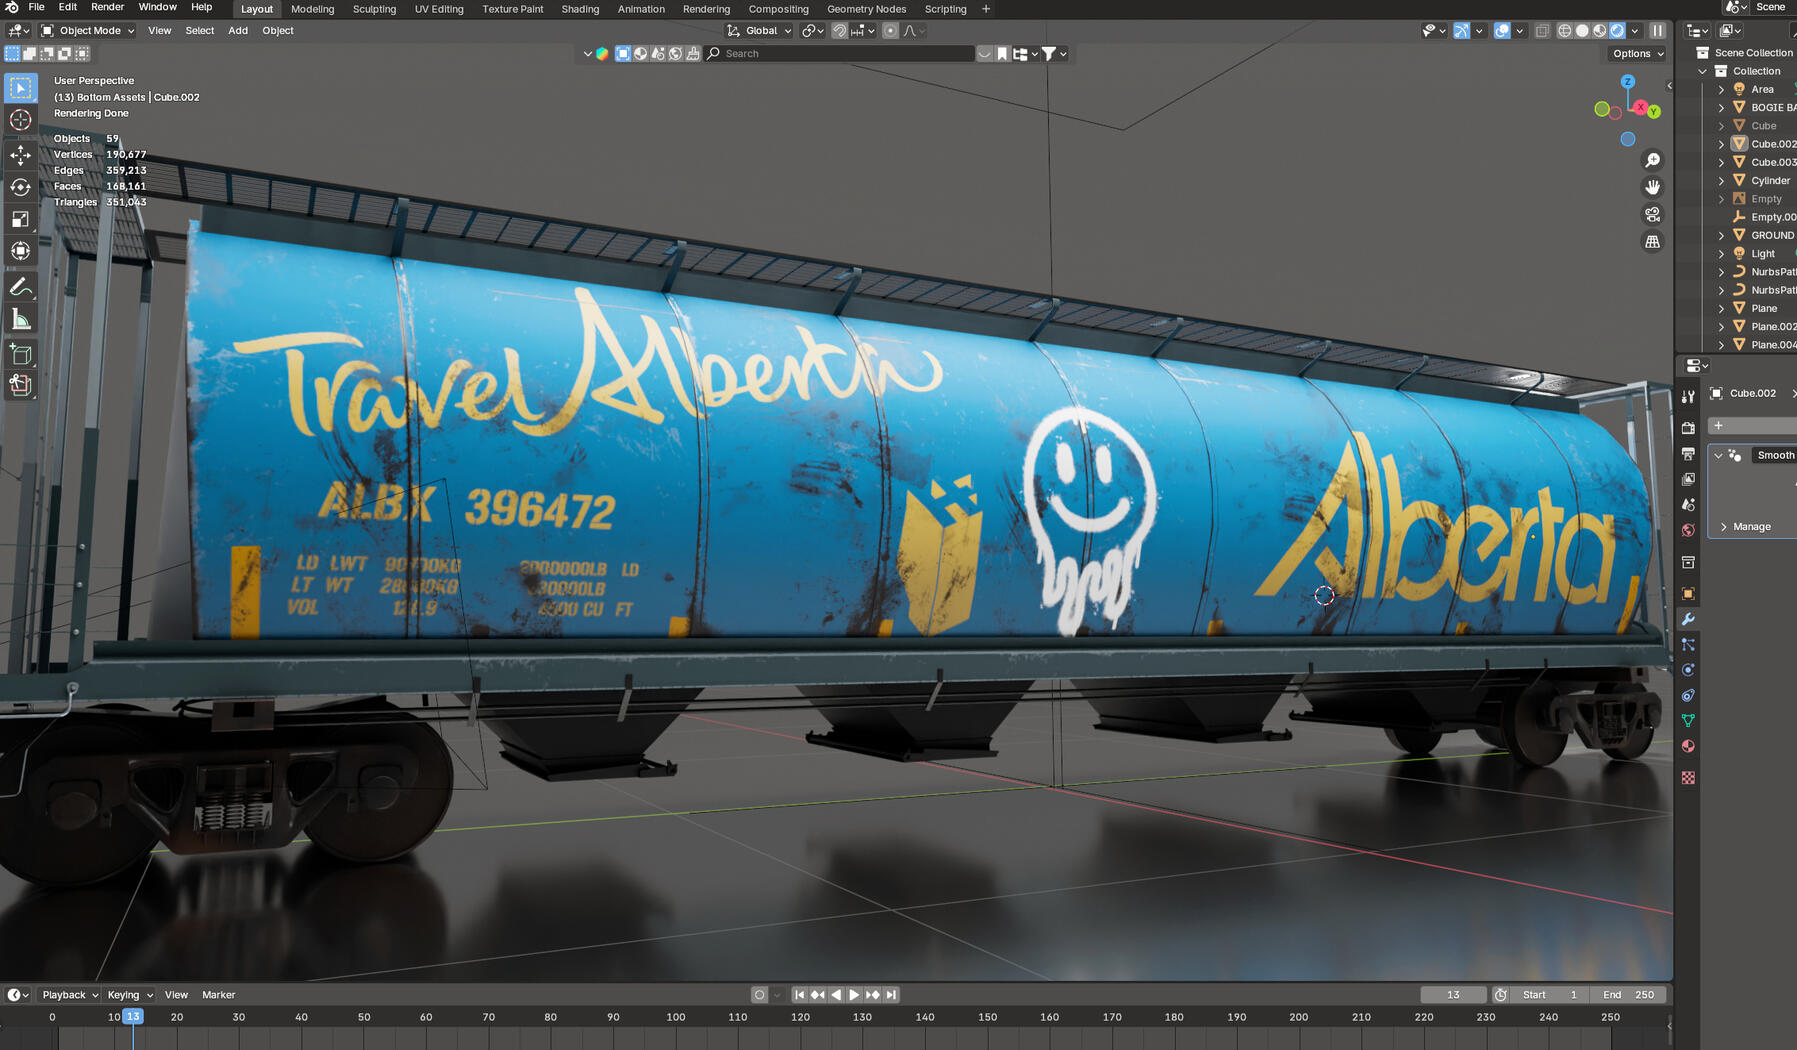Jump to the first frame
1797x1050 pixels.
coord(799,995)
